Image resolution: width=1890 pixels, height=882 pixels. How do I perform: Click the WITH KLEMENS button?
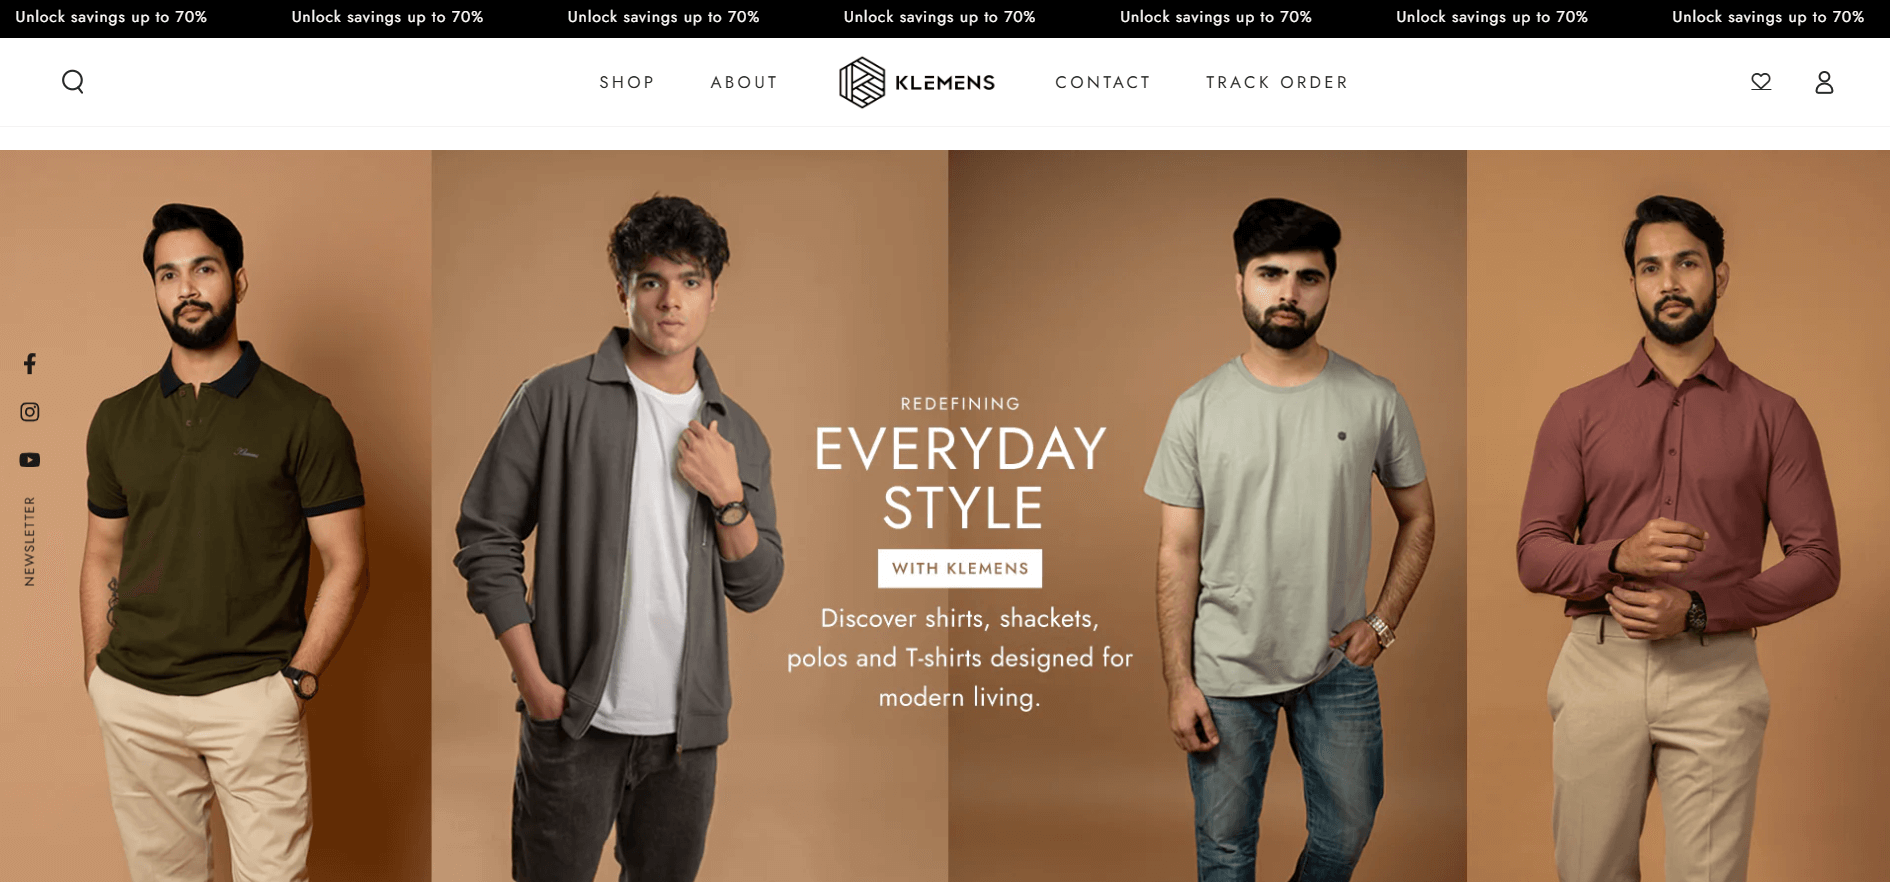[960, 568]
